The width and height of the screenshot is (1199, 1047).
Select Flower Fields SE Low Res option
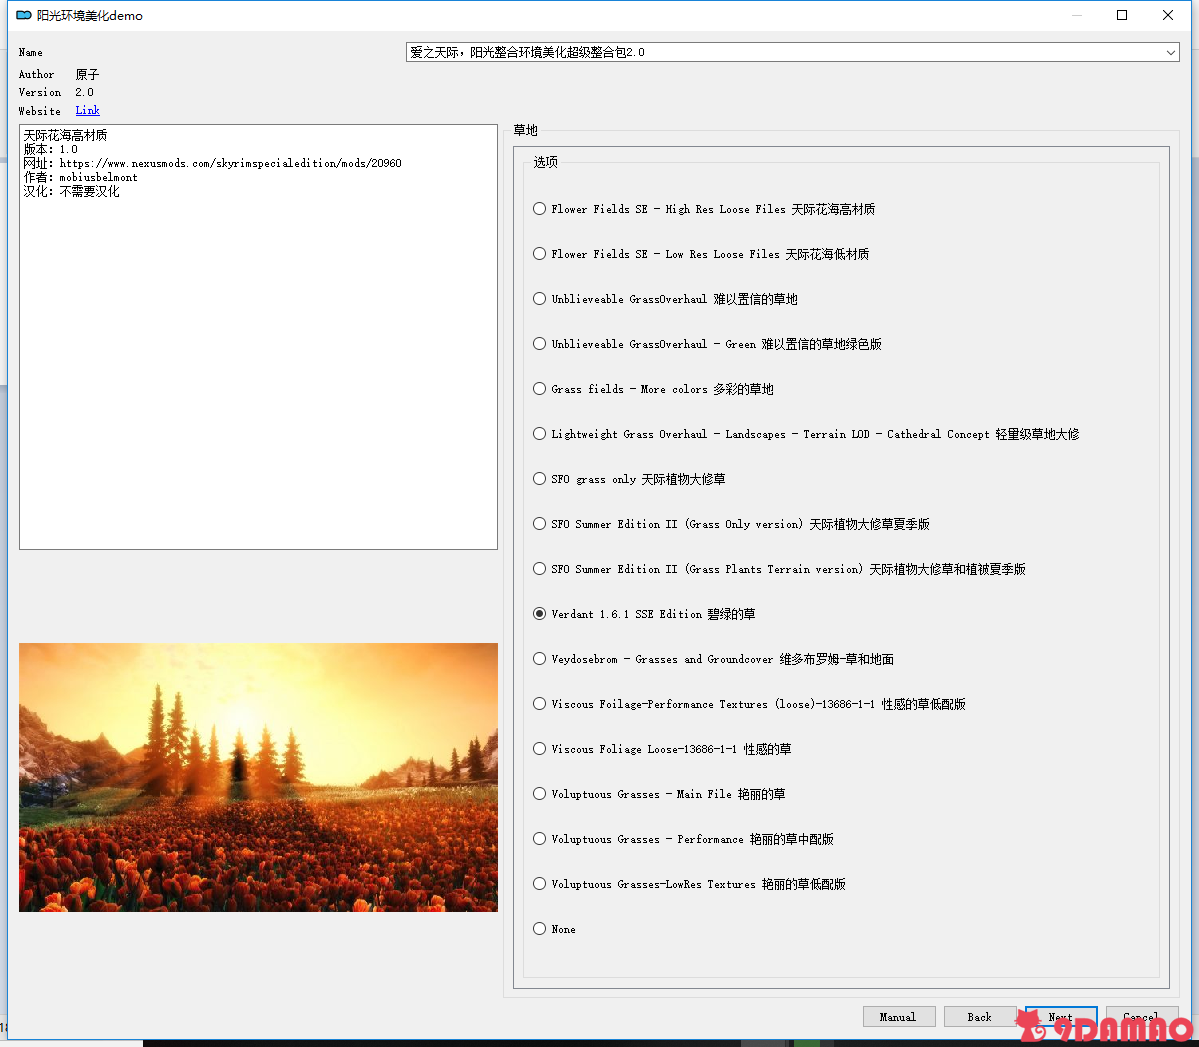click(x=540, y=254)
